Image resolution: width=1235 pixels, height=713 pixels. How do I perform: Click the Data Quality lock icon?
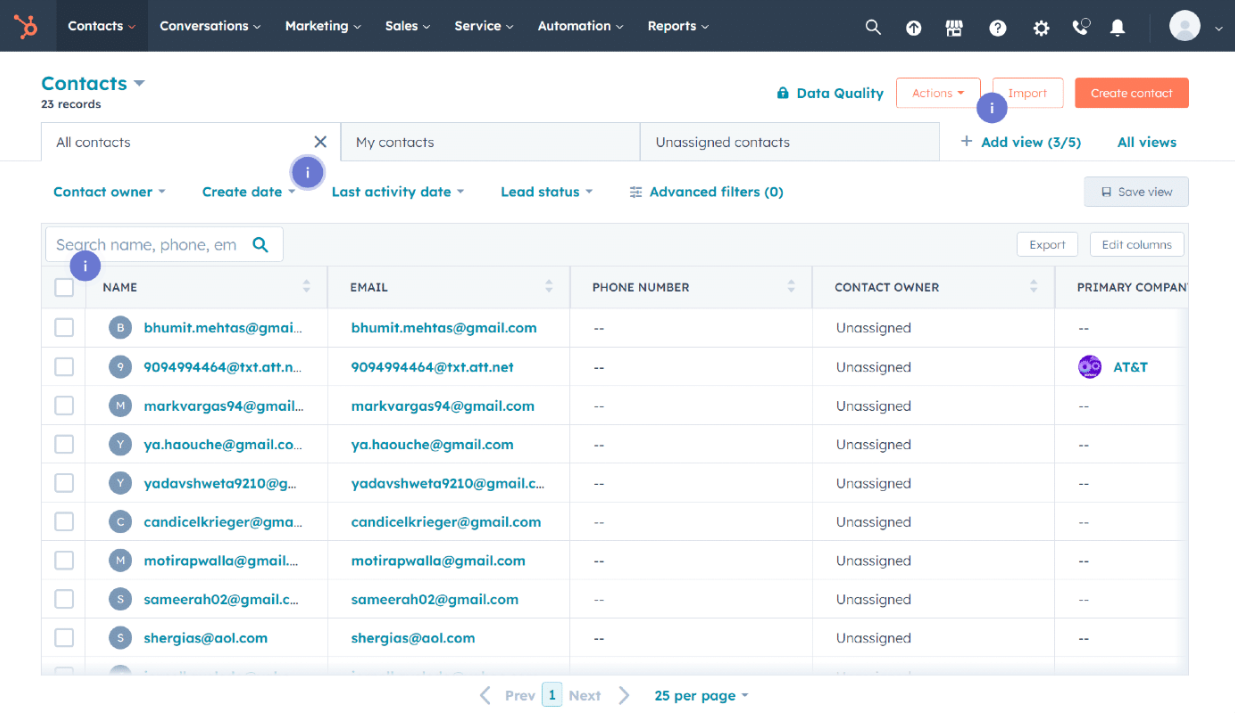[783, 93]
